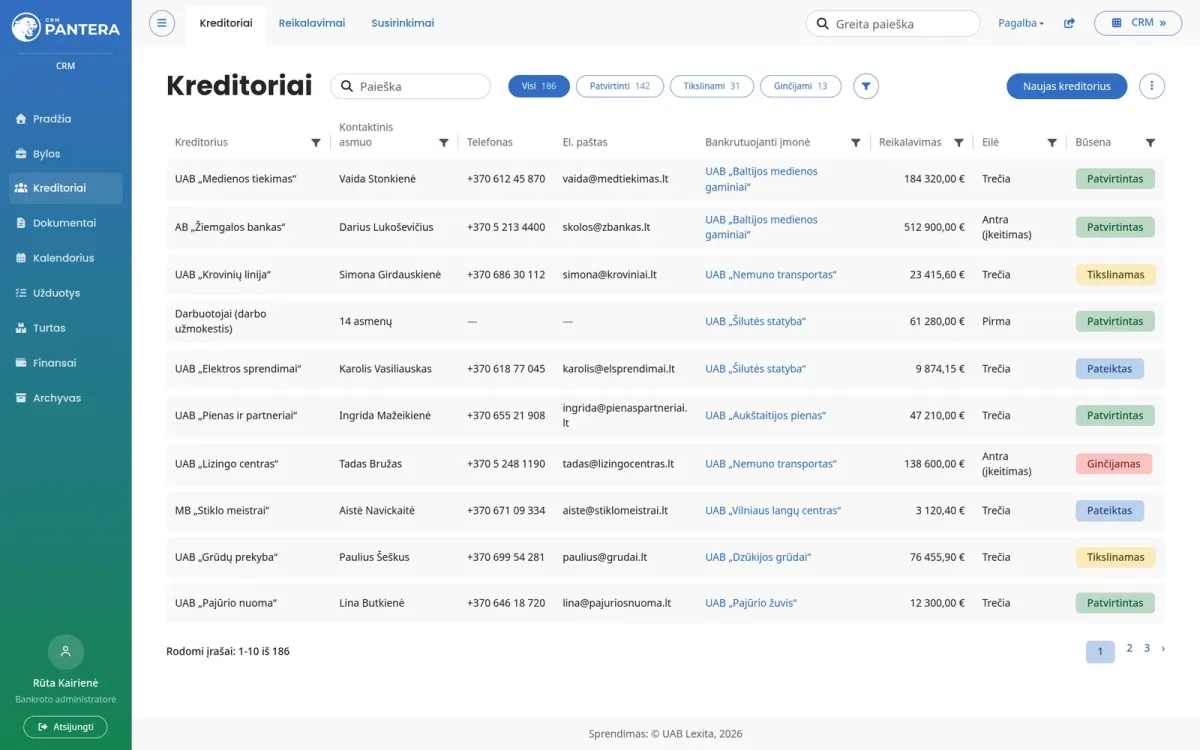Screen dimensions: 1200x750
Task: Show all creditors with Visi 186 filter
Action: pos(539,86)
